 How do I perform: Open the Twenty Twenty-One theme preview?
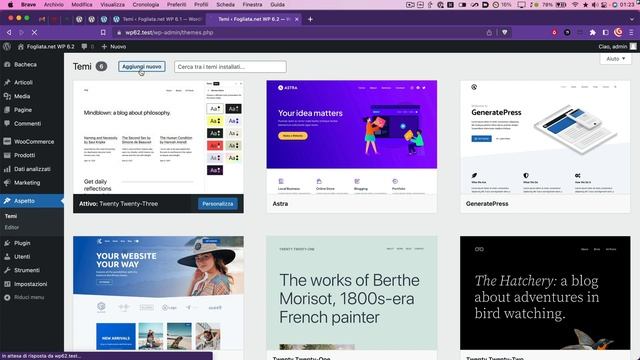click(x=351, y=293)
